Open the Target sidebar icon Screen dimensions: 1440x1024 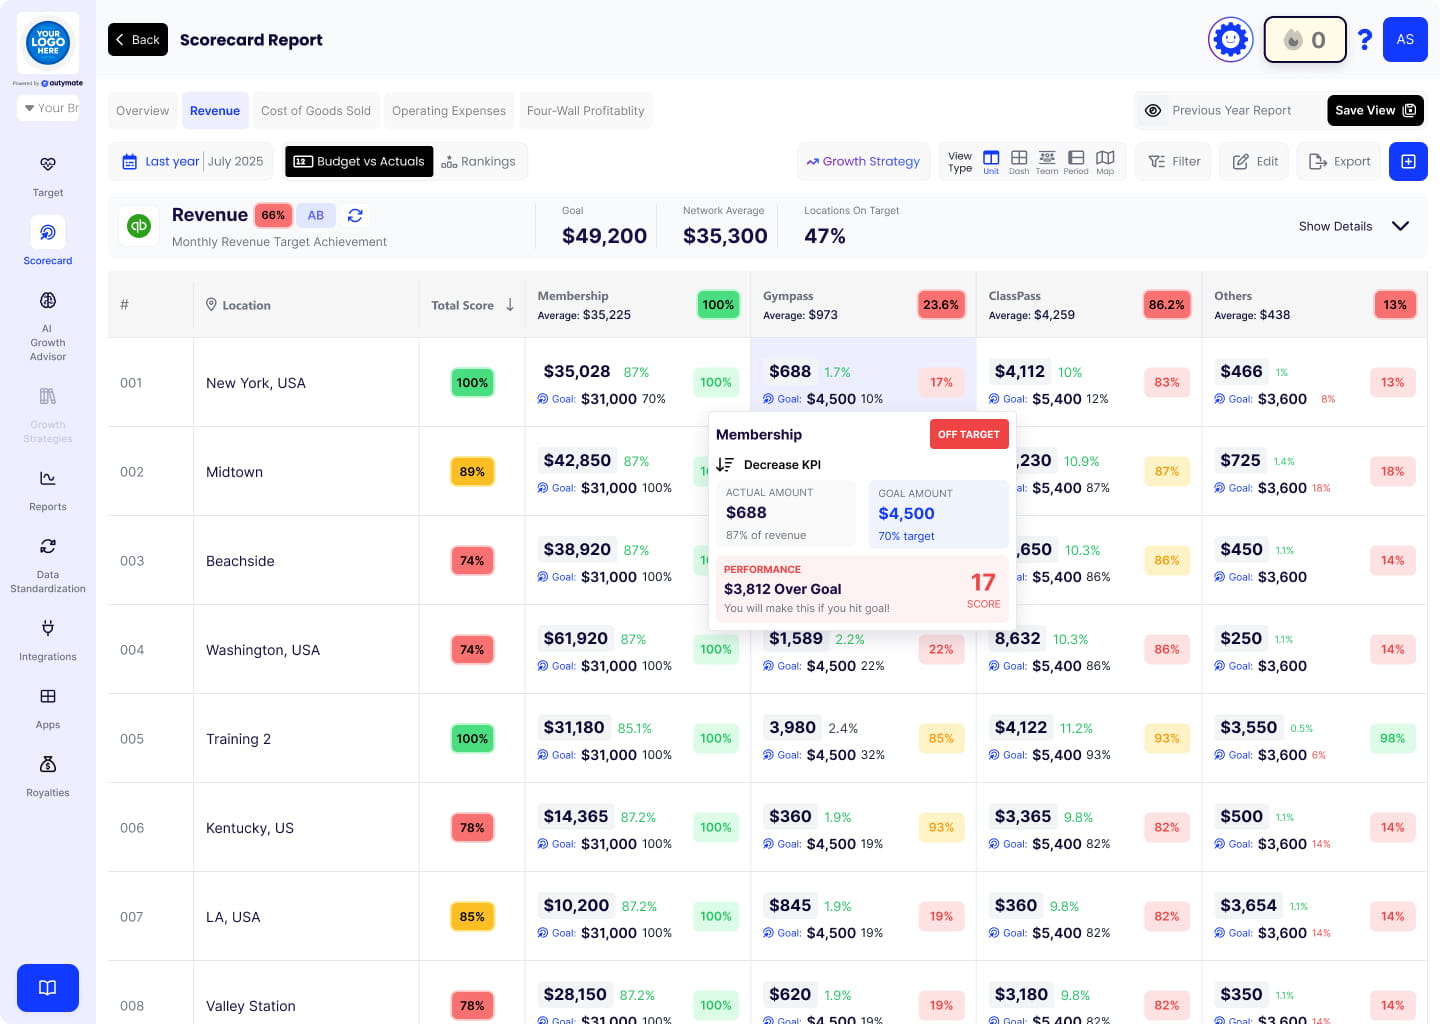pos(47,165)
